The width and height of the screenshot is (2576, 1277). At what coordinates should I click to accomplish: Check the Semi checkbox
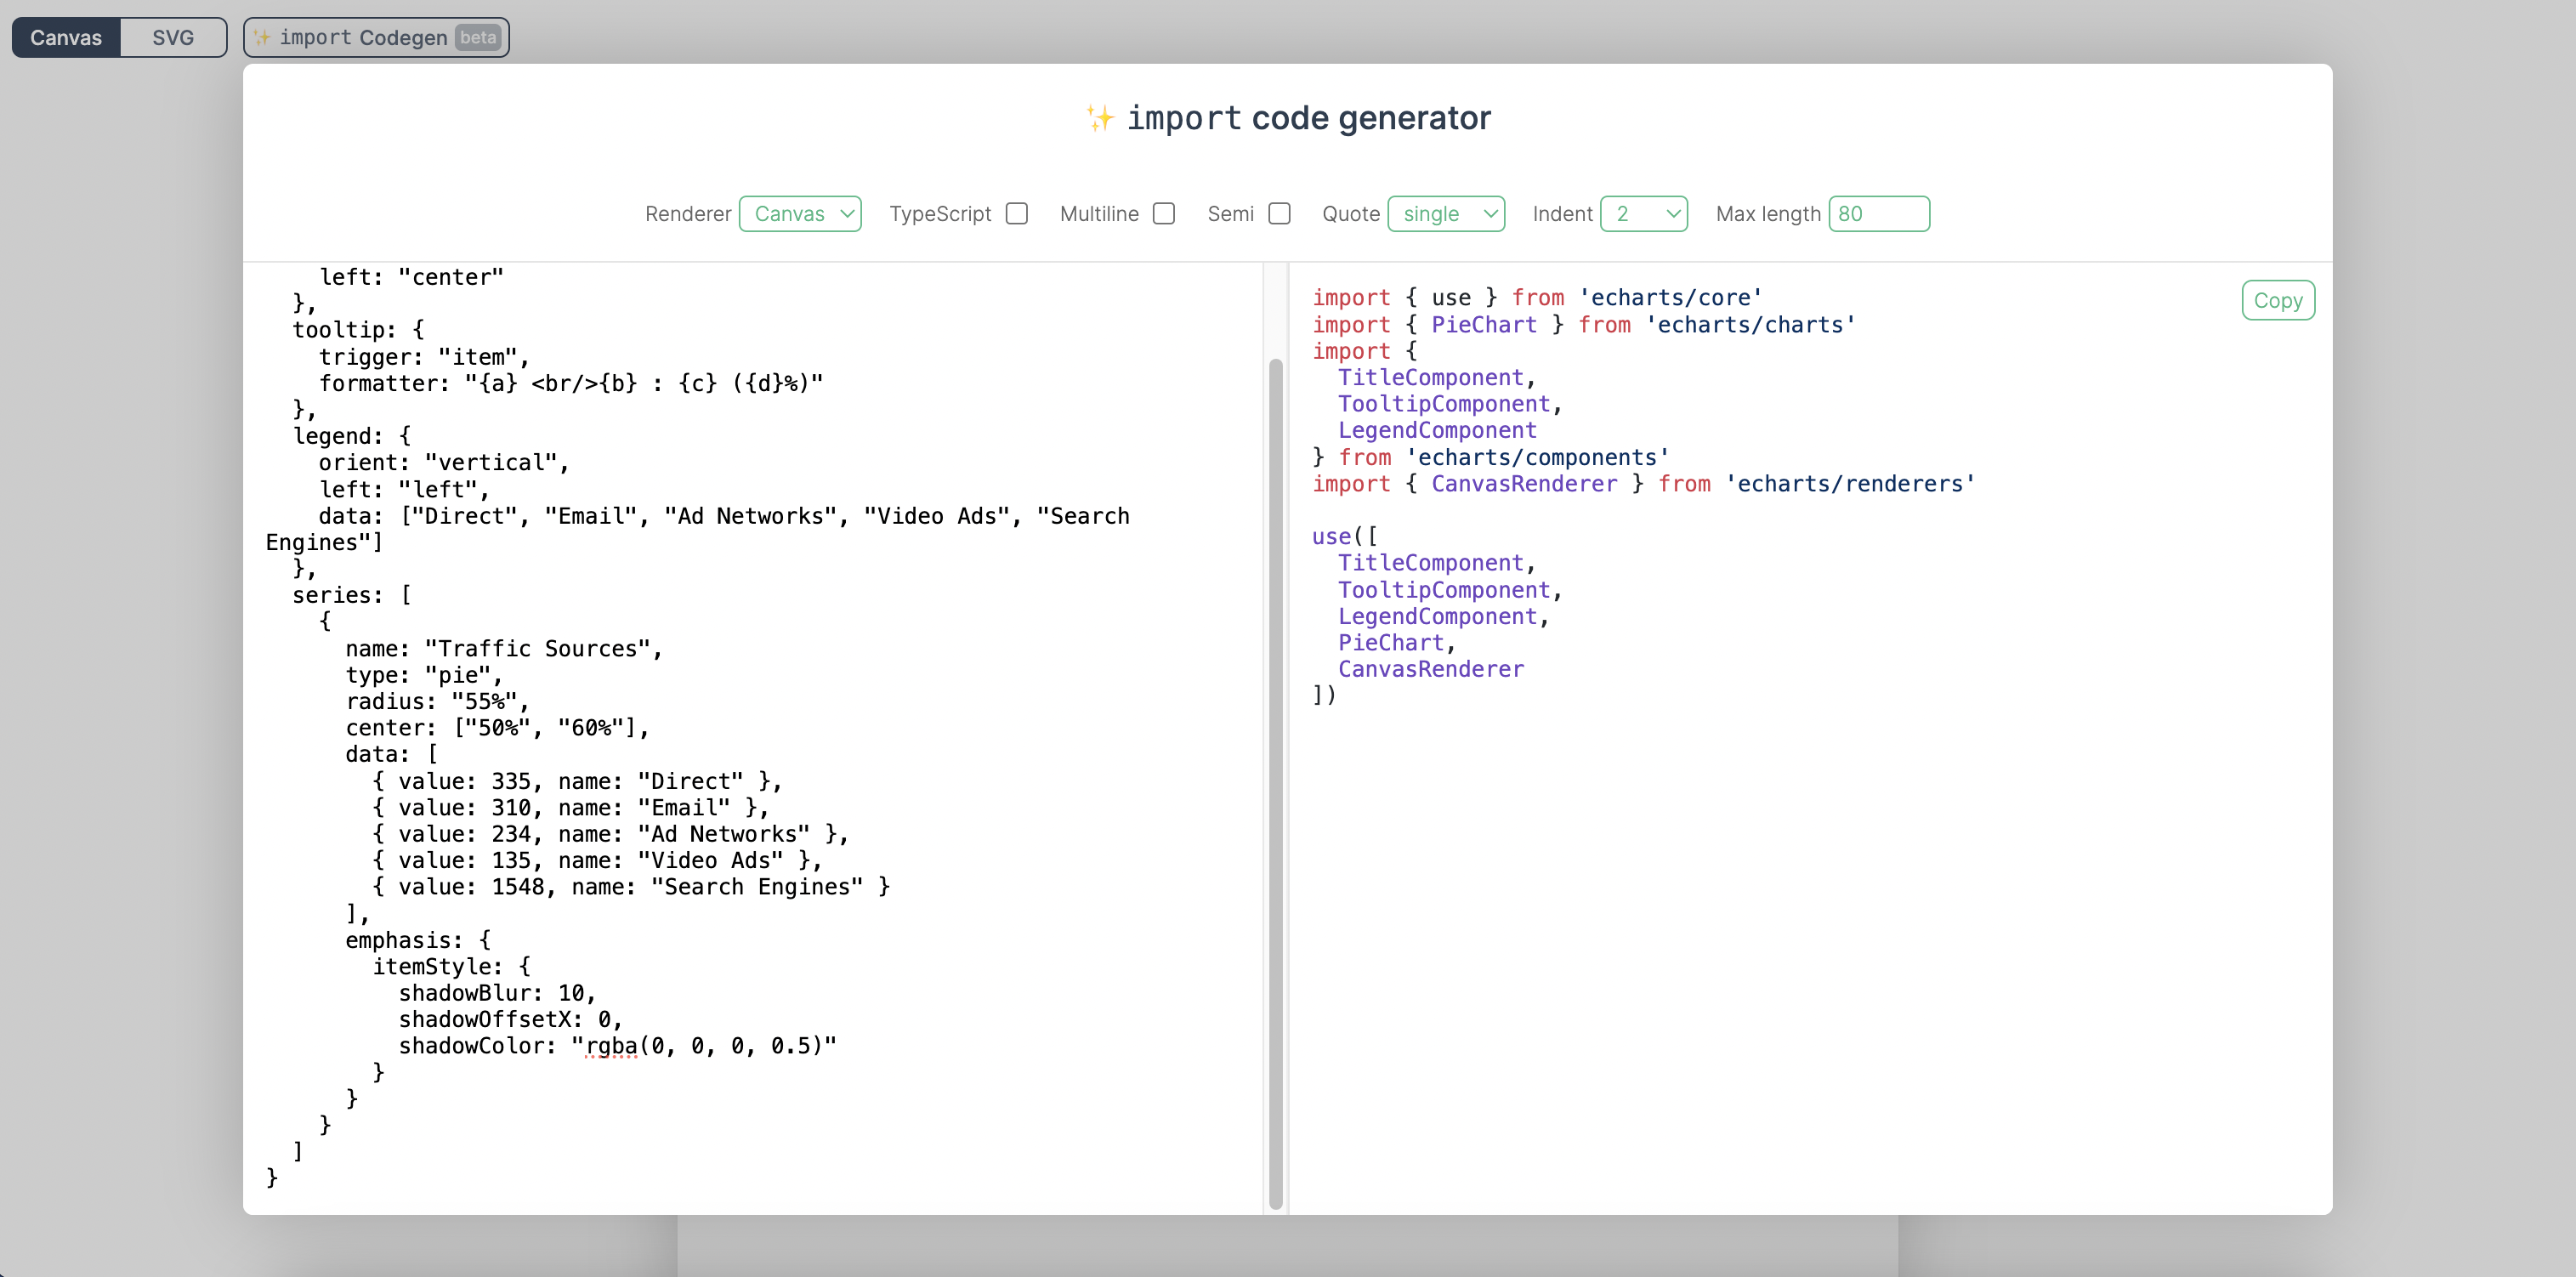1279,214
